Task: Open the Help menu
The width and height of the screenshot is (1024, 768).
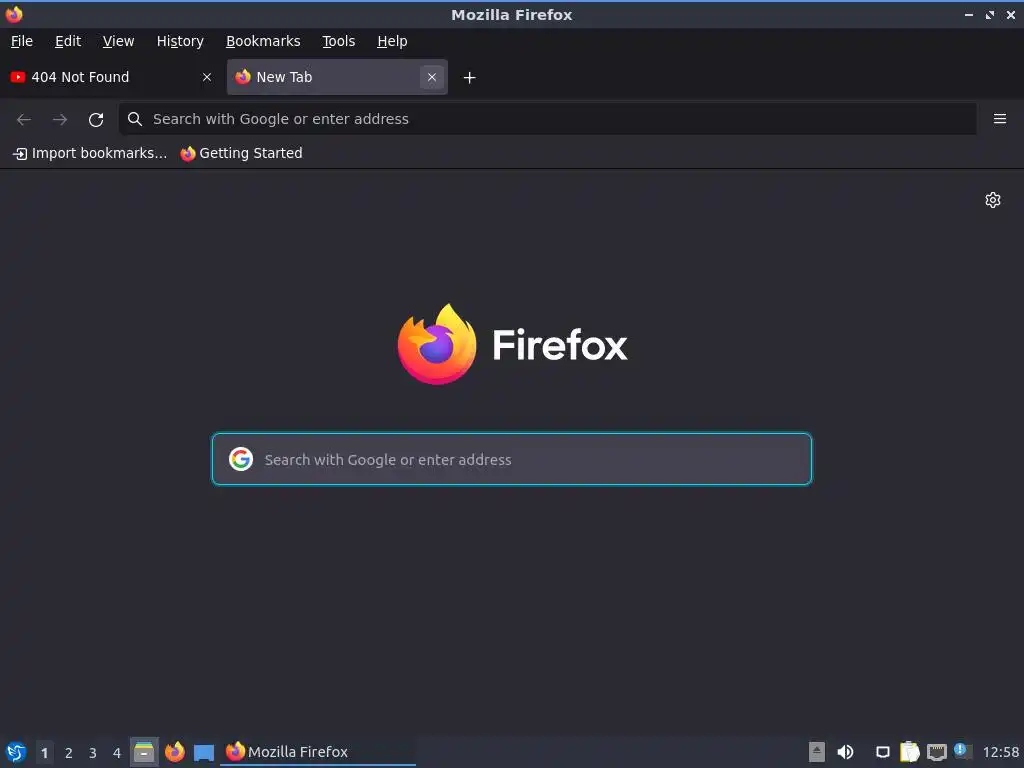Action: tap(392, 41)
